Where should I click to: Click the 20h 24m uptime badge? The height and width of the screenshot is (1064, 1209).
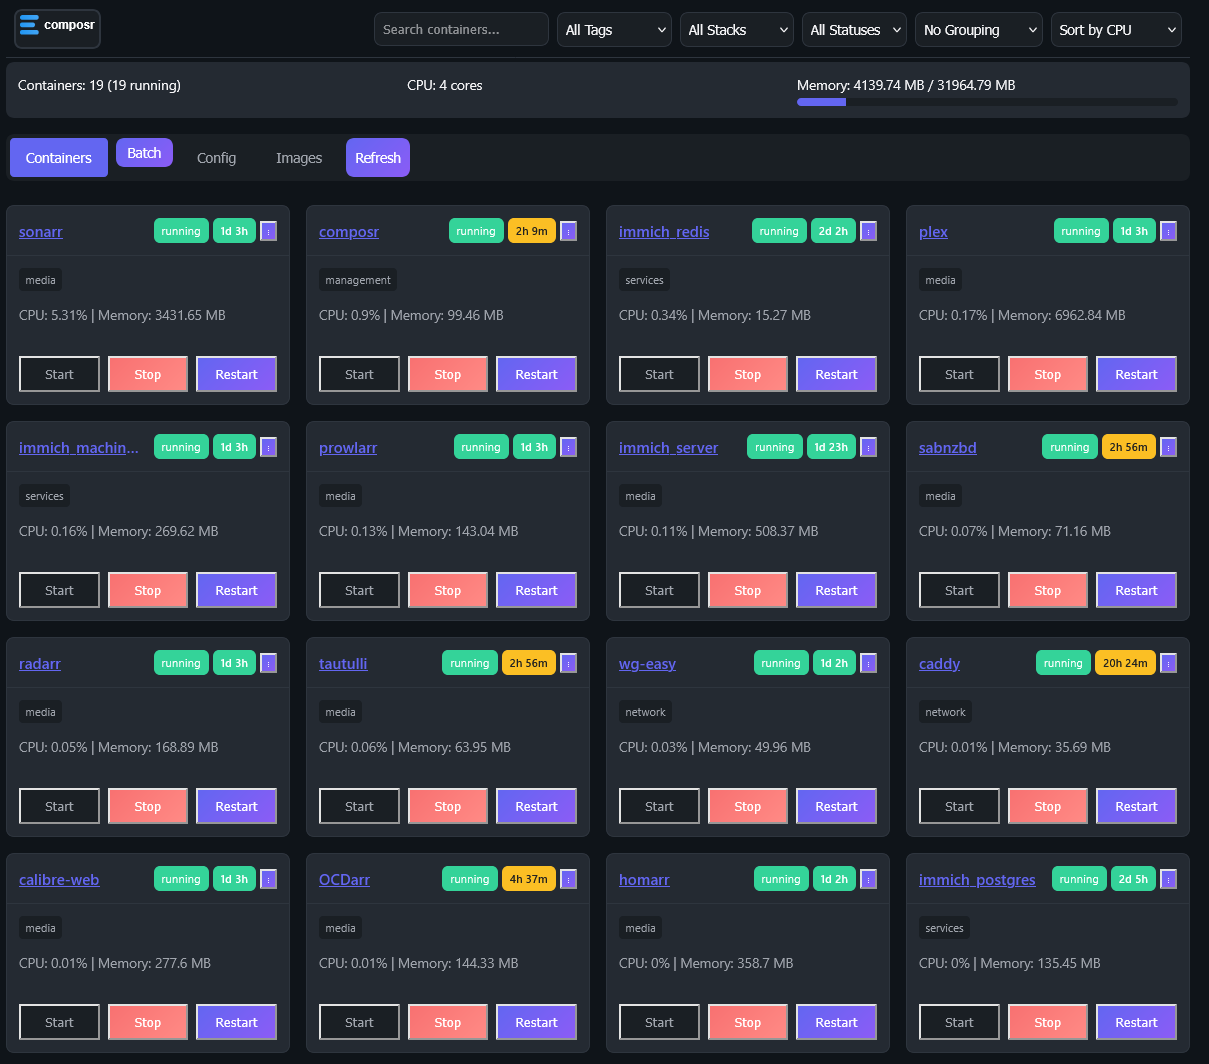pyautogui.click(x=1125, y=663)
